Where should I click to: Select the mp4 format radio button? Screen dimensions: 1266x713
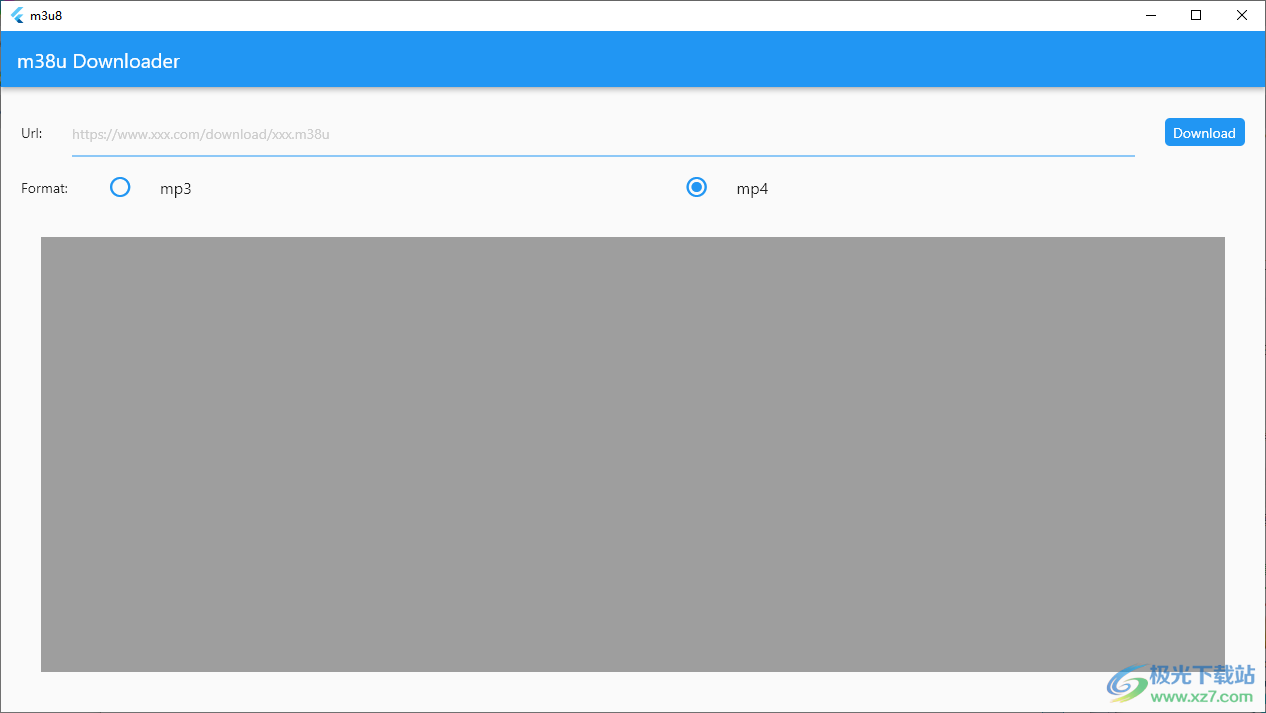pos(697,187)
